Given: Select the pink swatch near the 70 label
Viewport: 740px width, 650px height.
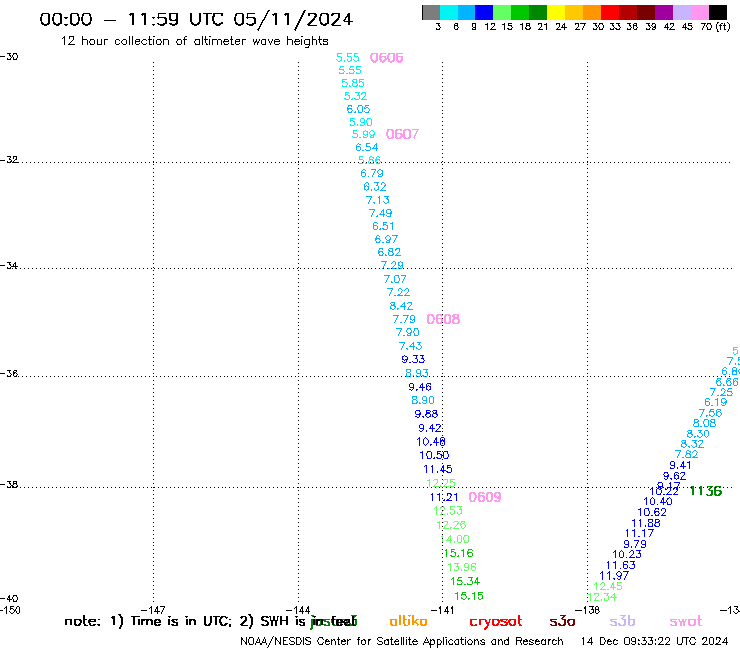Looking at the screenshot, I should pyautogui.click(x=700, y=12).
